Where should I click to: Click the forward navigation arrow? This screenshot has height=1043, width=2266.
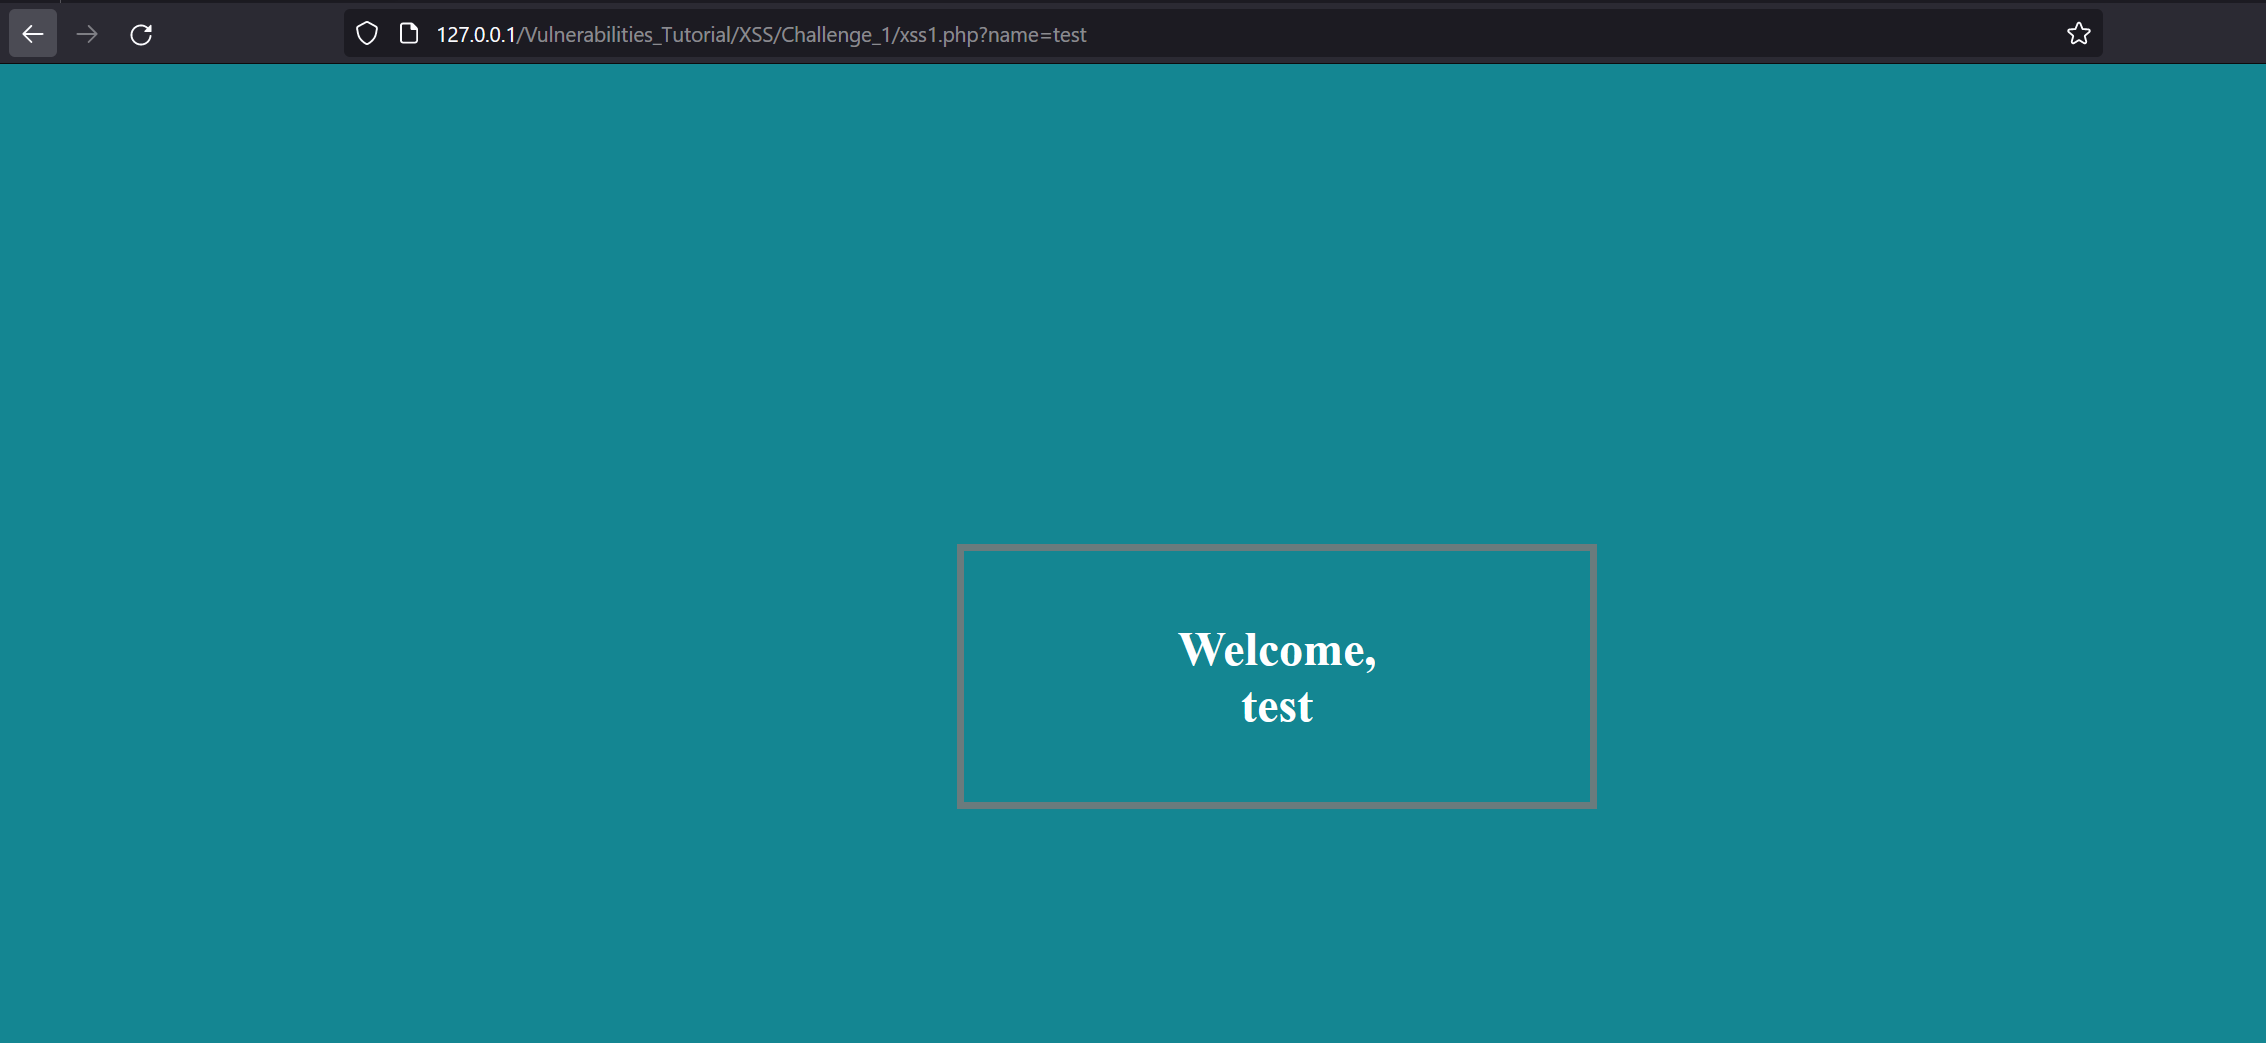[87, 34]
